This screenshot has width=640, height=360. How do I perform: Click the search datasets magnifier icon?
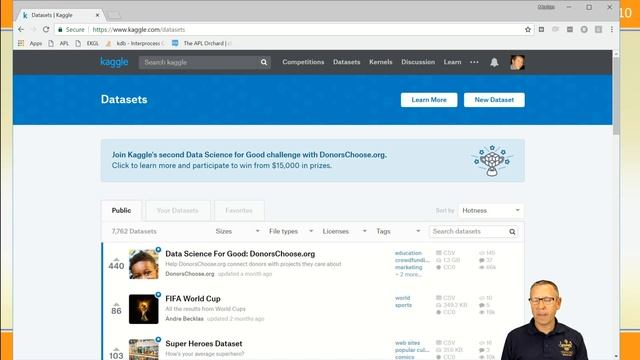tap(512, 231)
